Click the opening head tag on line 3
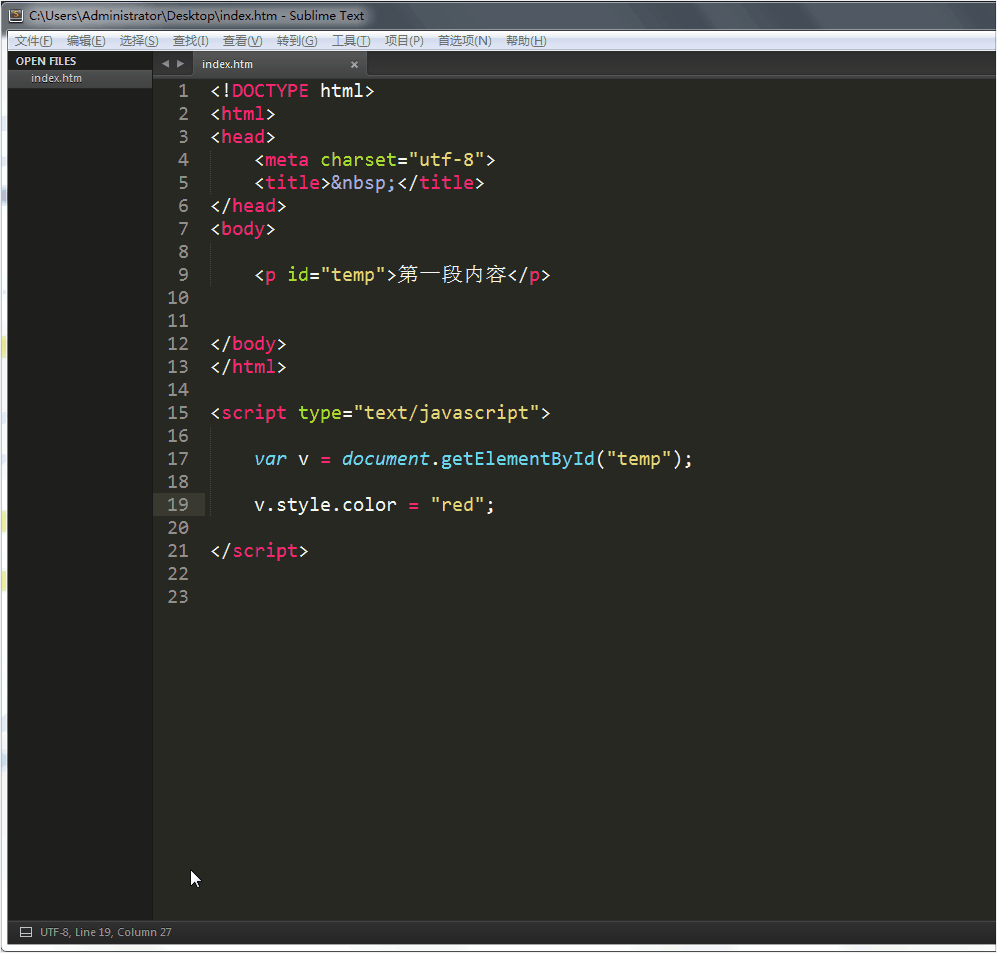The width and height of the screenshot is (997, 953). [243, 137]
